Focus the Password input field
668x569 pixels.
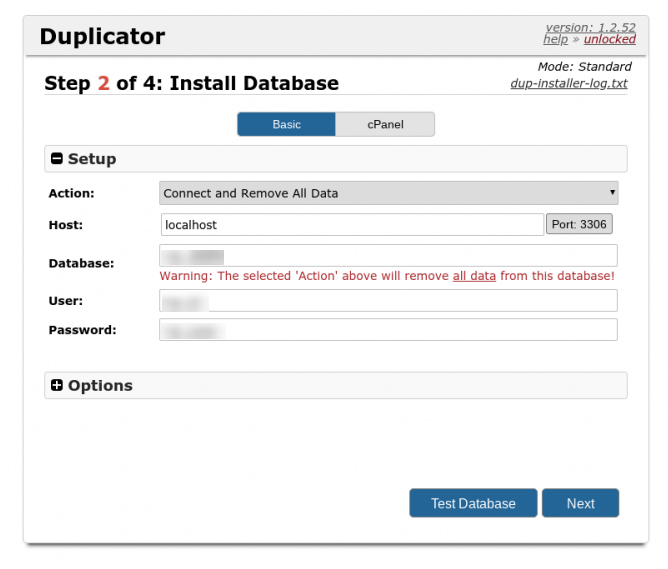click(x=388, y=330)
